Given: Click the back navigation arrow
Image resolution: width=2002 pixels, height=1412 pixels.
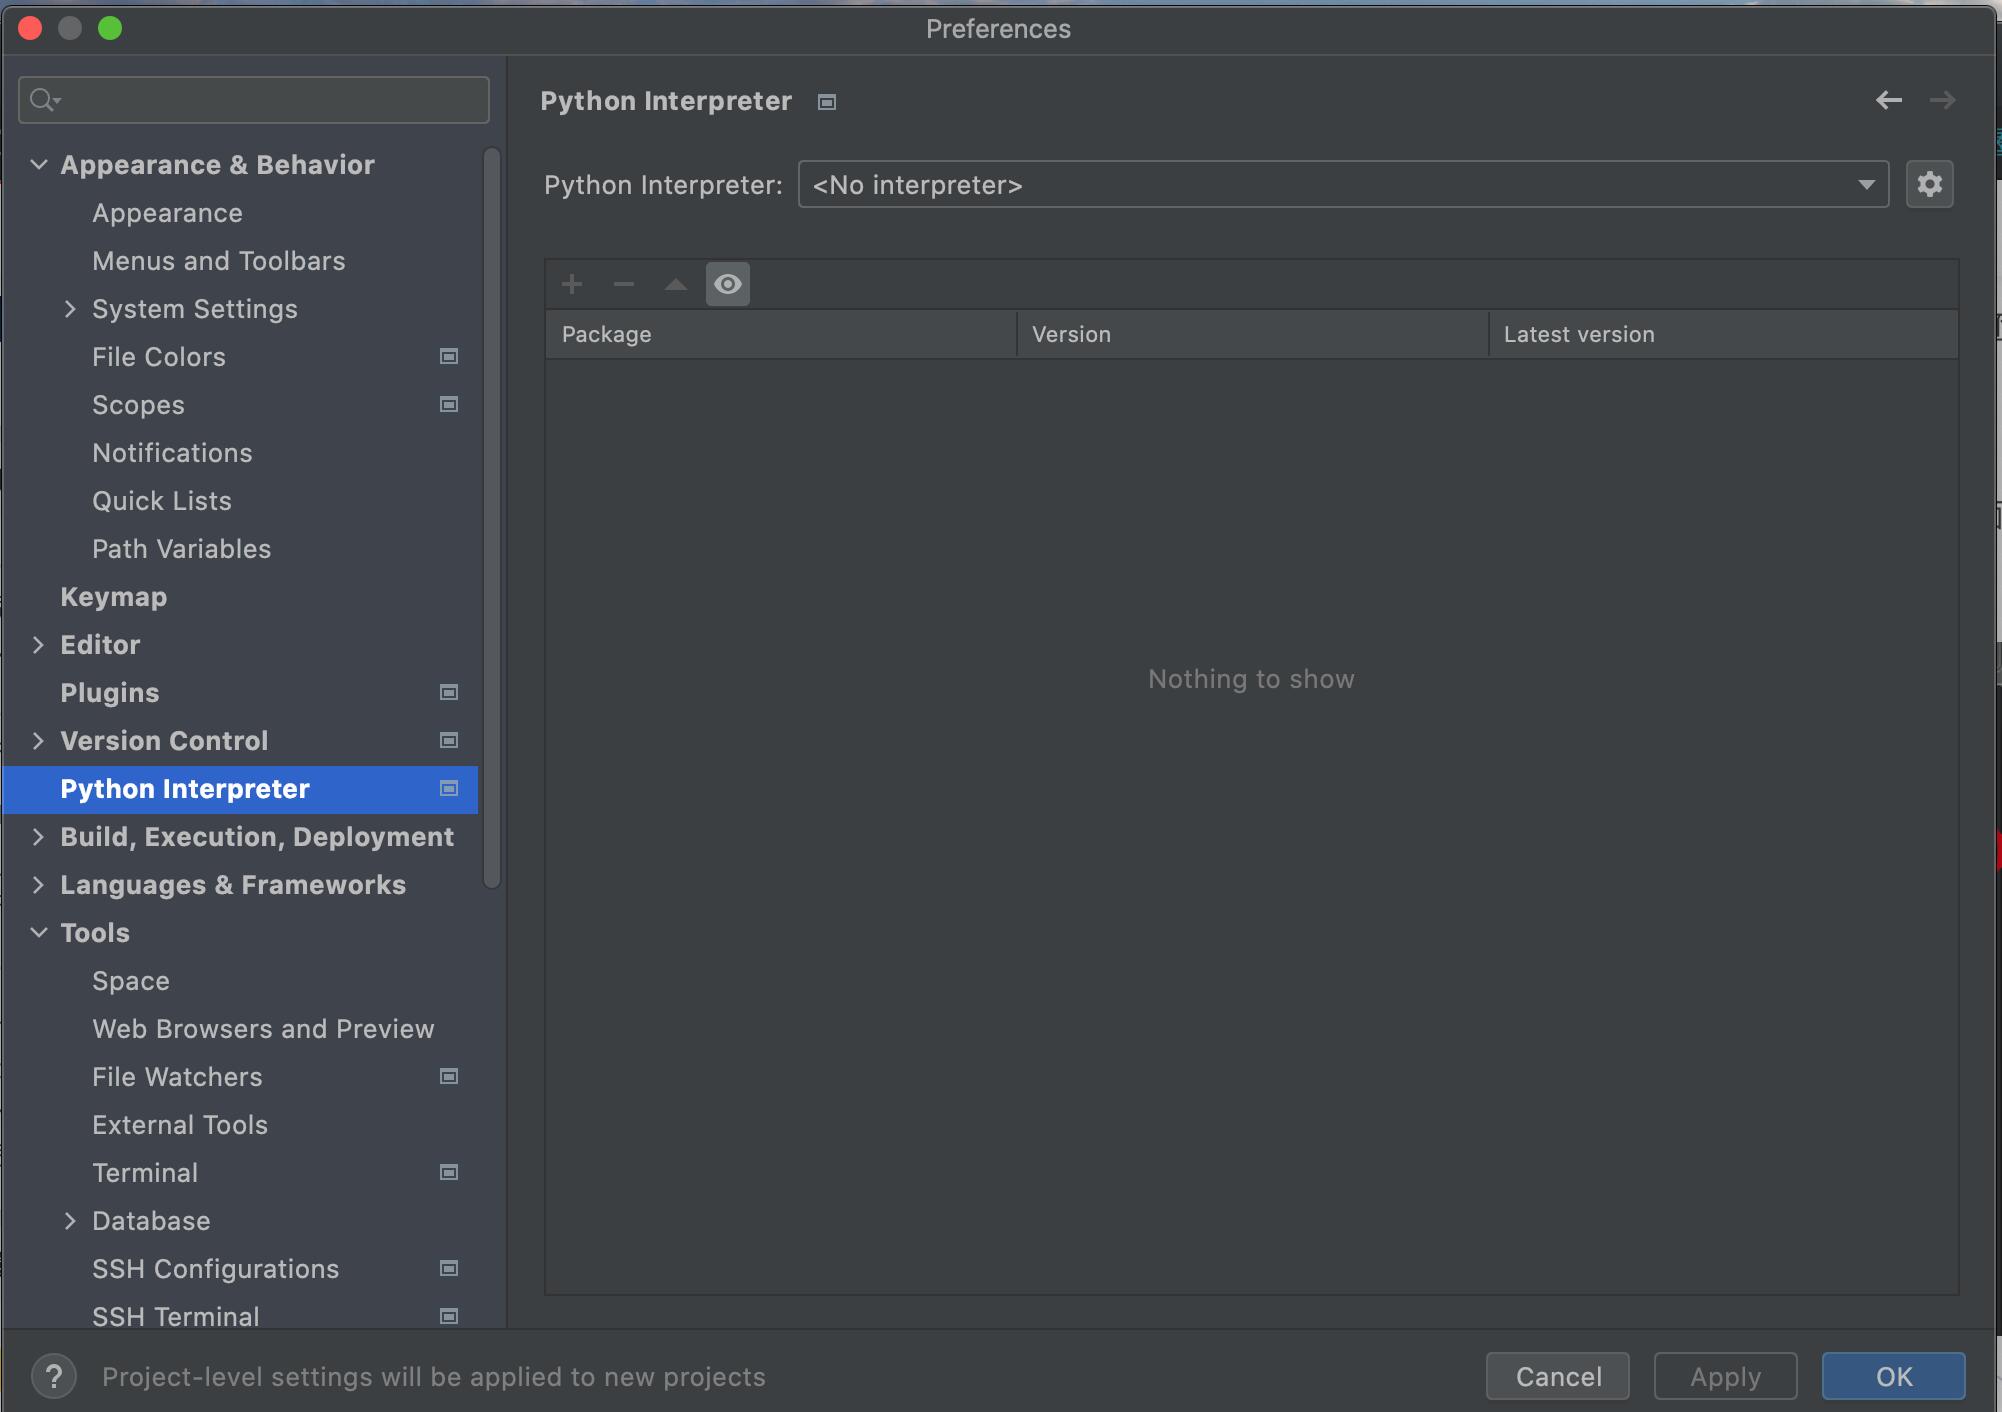Looking at the screenshot, I should pos(1888,100).
